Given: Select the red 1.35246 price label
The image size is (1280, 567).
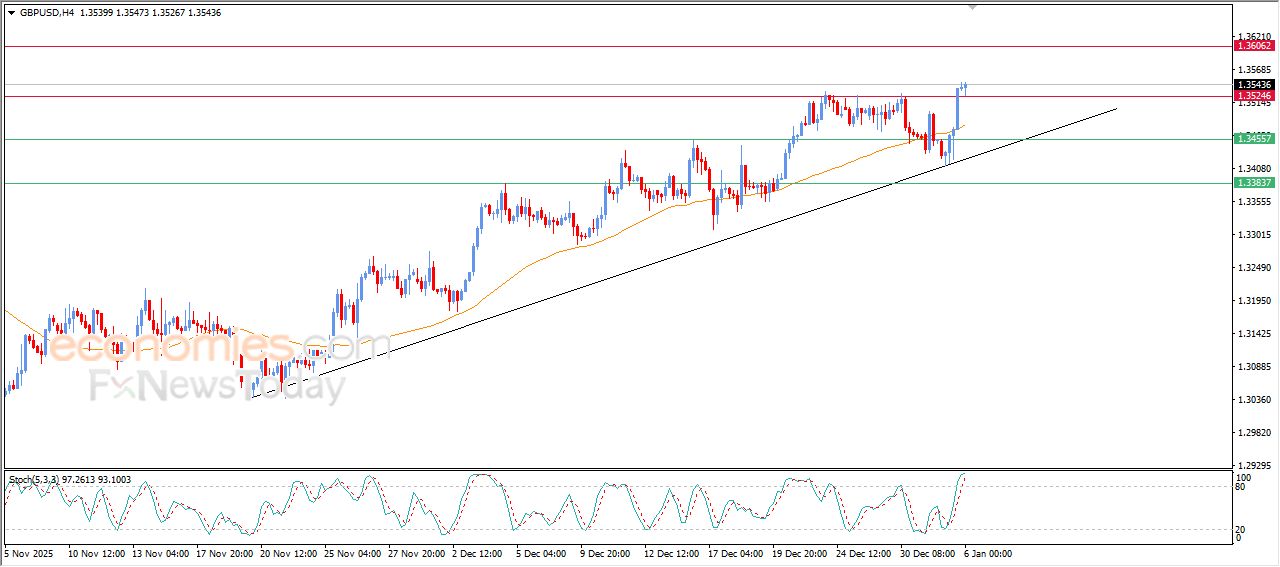Looking at the screenshot, I should coord(1254,96).
